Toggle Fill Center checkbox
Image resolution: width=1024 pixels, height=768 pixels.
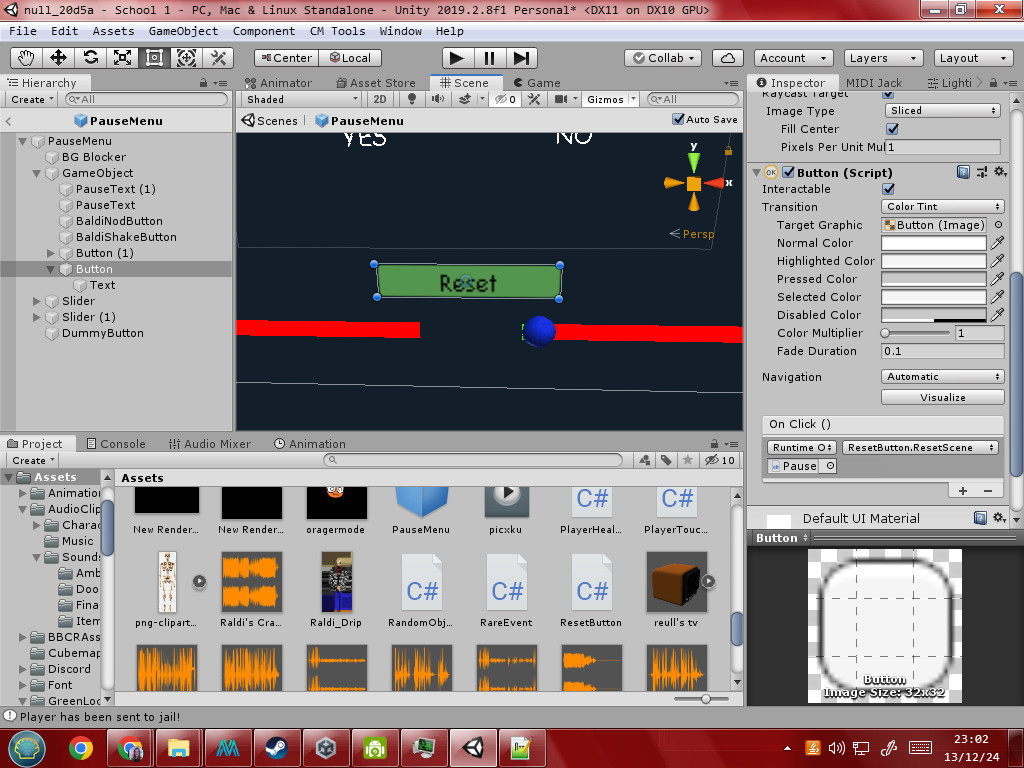click(x=892, y=129)
